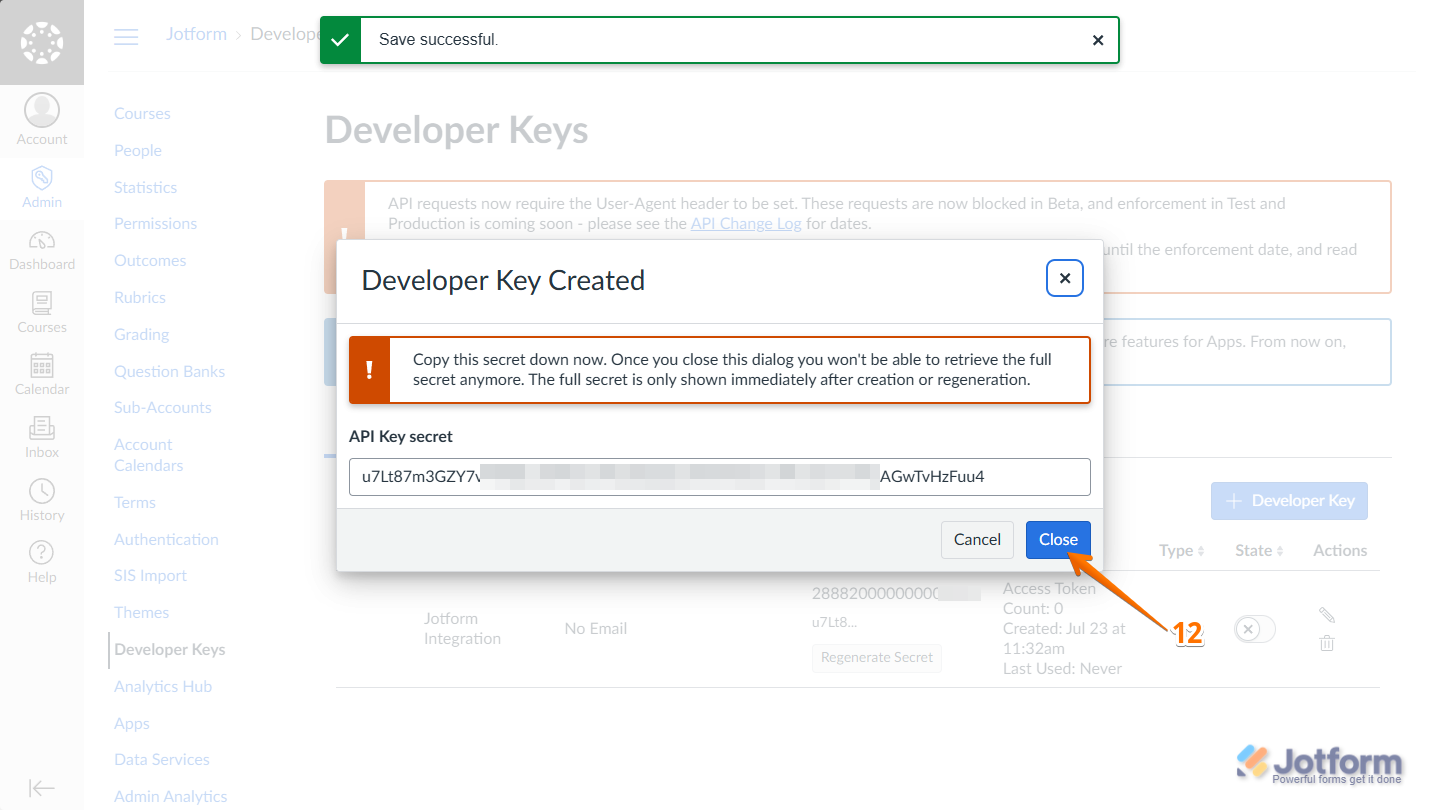Open Authentication in the admin menu
The height and width of the screenshot is (810, 1440).
click(166, 540)
